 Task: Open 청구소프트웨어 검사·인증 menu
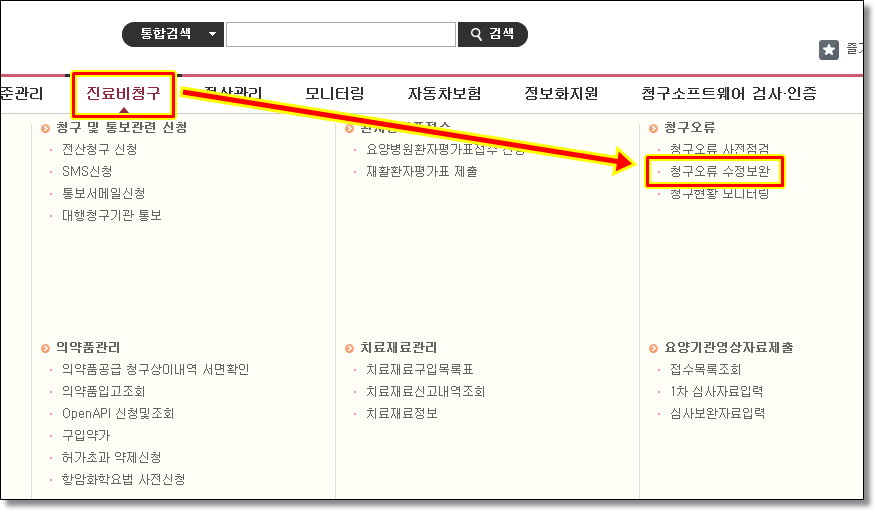[729, 94]
